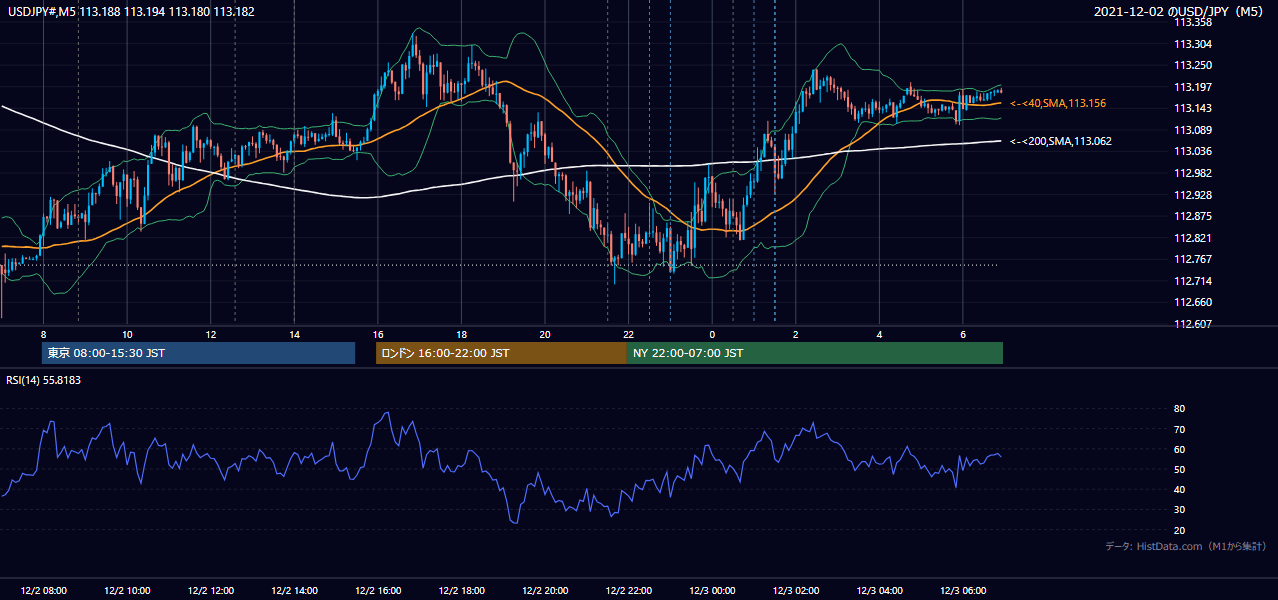Click price level 113.250 on the price axis
The height and width of the screenshot is (600, 1278).
tap(1192, 65)
